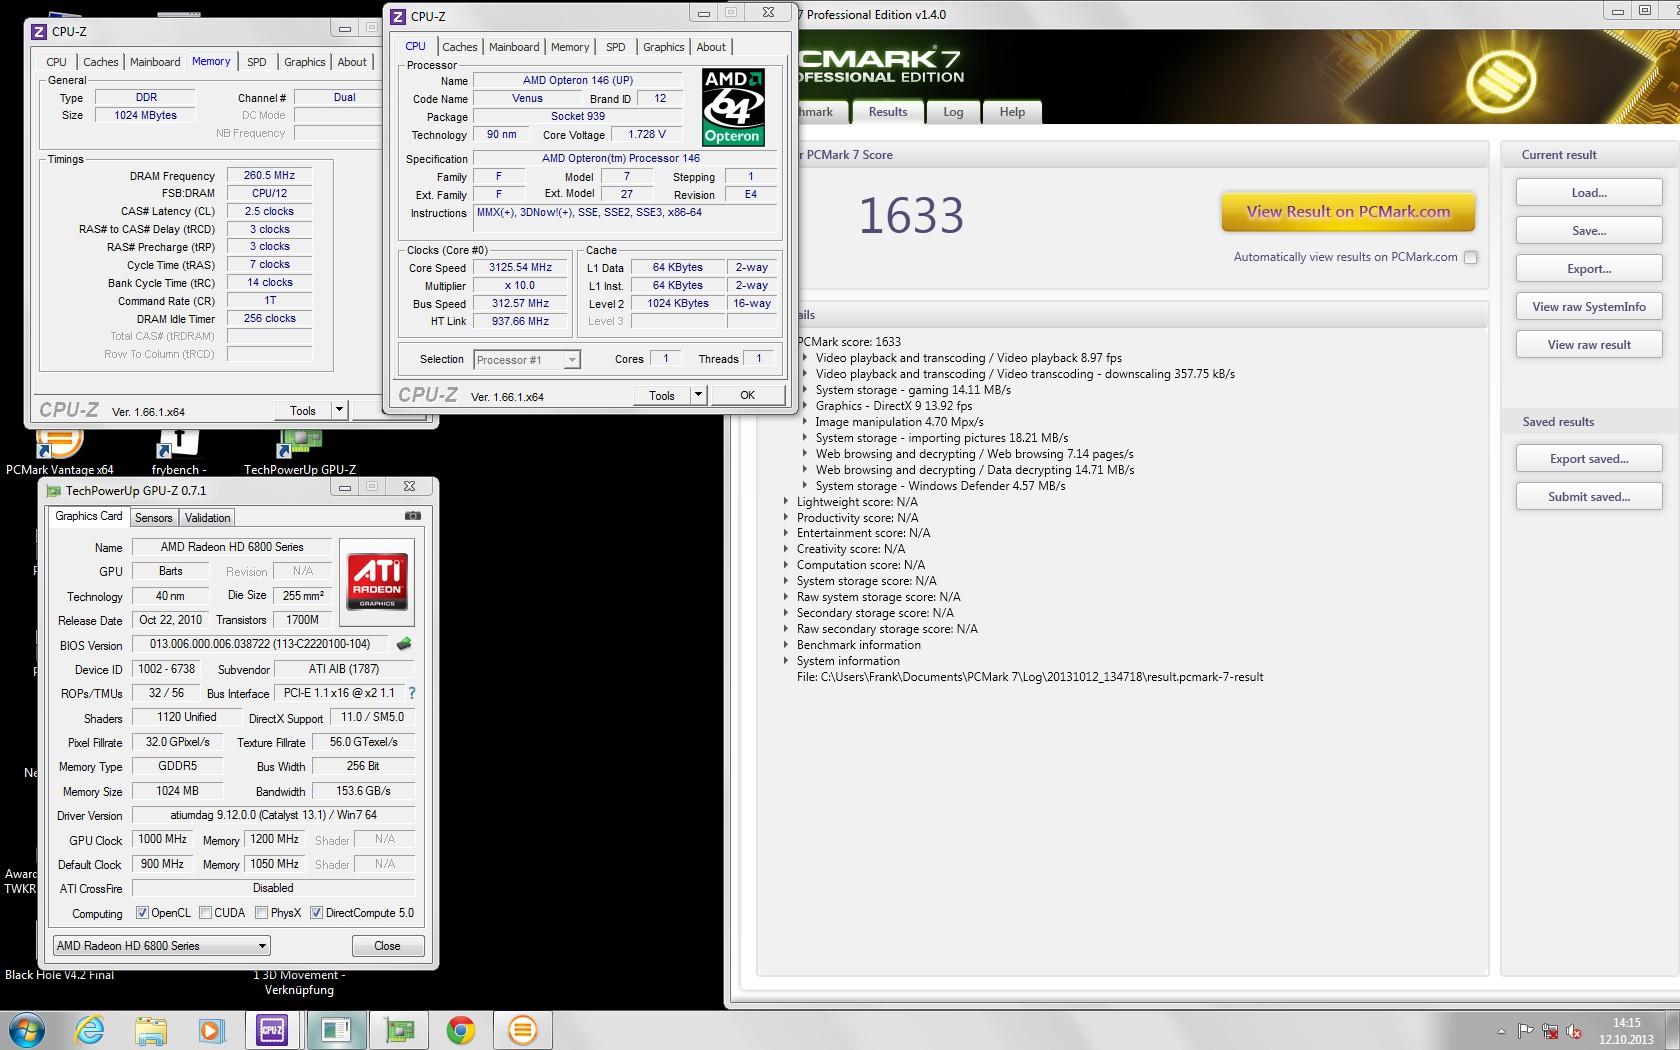
Task: Expand System information section
Action: point(787,661)
